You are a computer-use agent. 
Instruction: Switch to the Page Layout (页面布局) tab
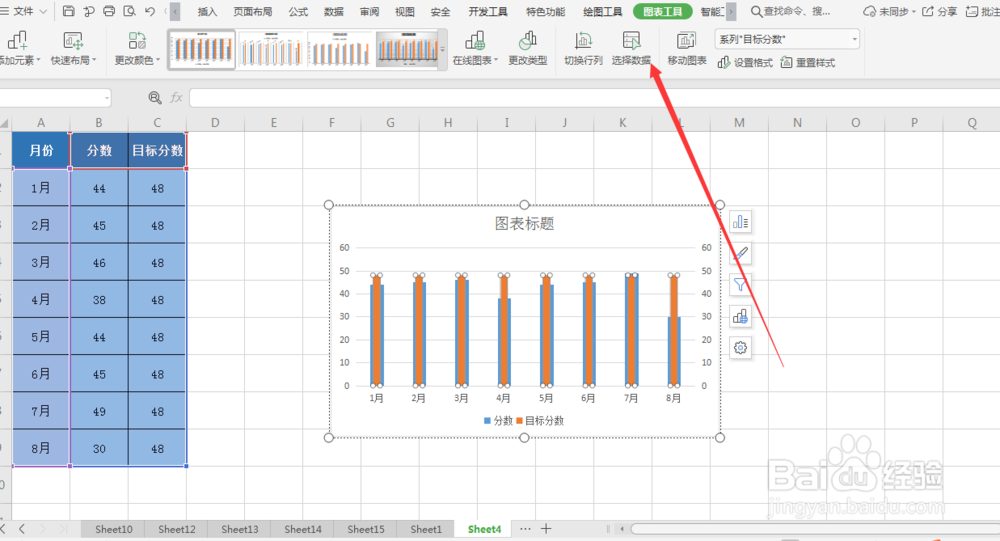coord(253,11)
